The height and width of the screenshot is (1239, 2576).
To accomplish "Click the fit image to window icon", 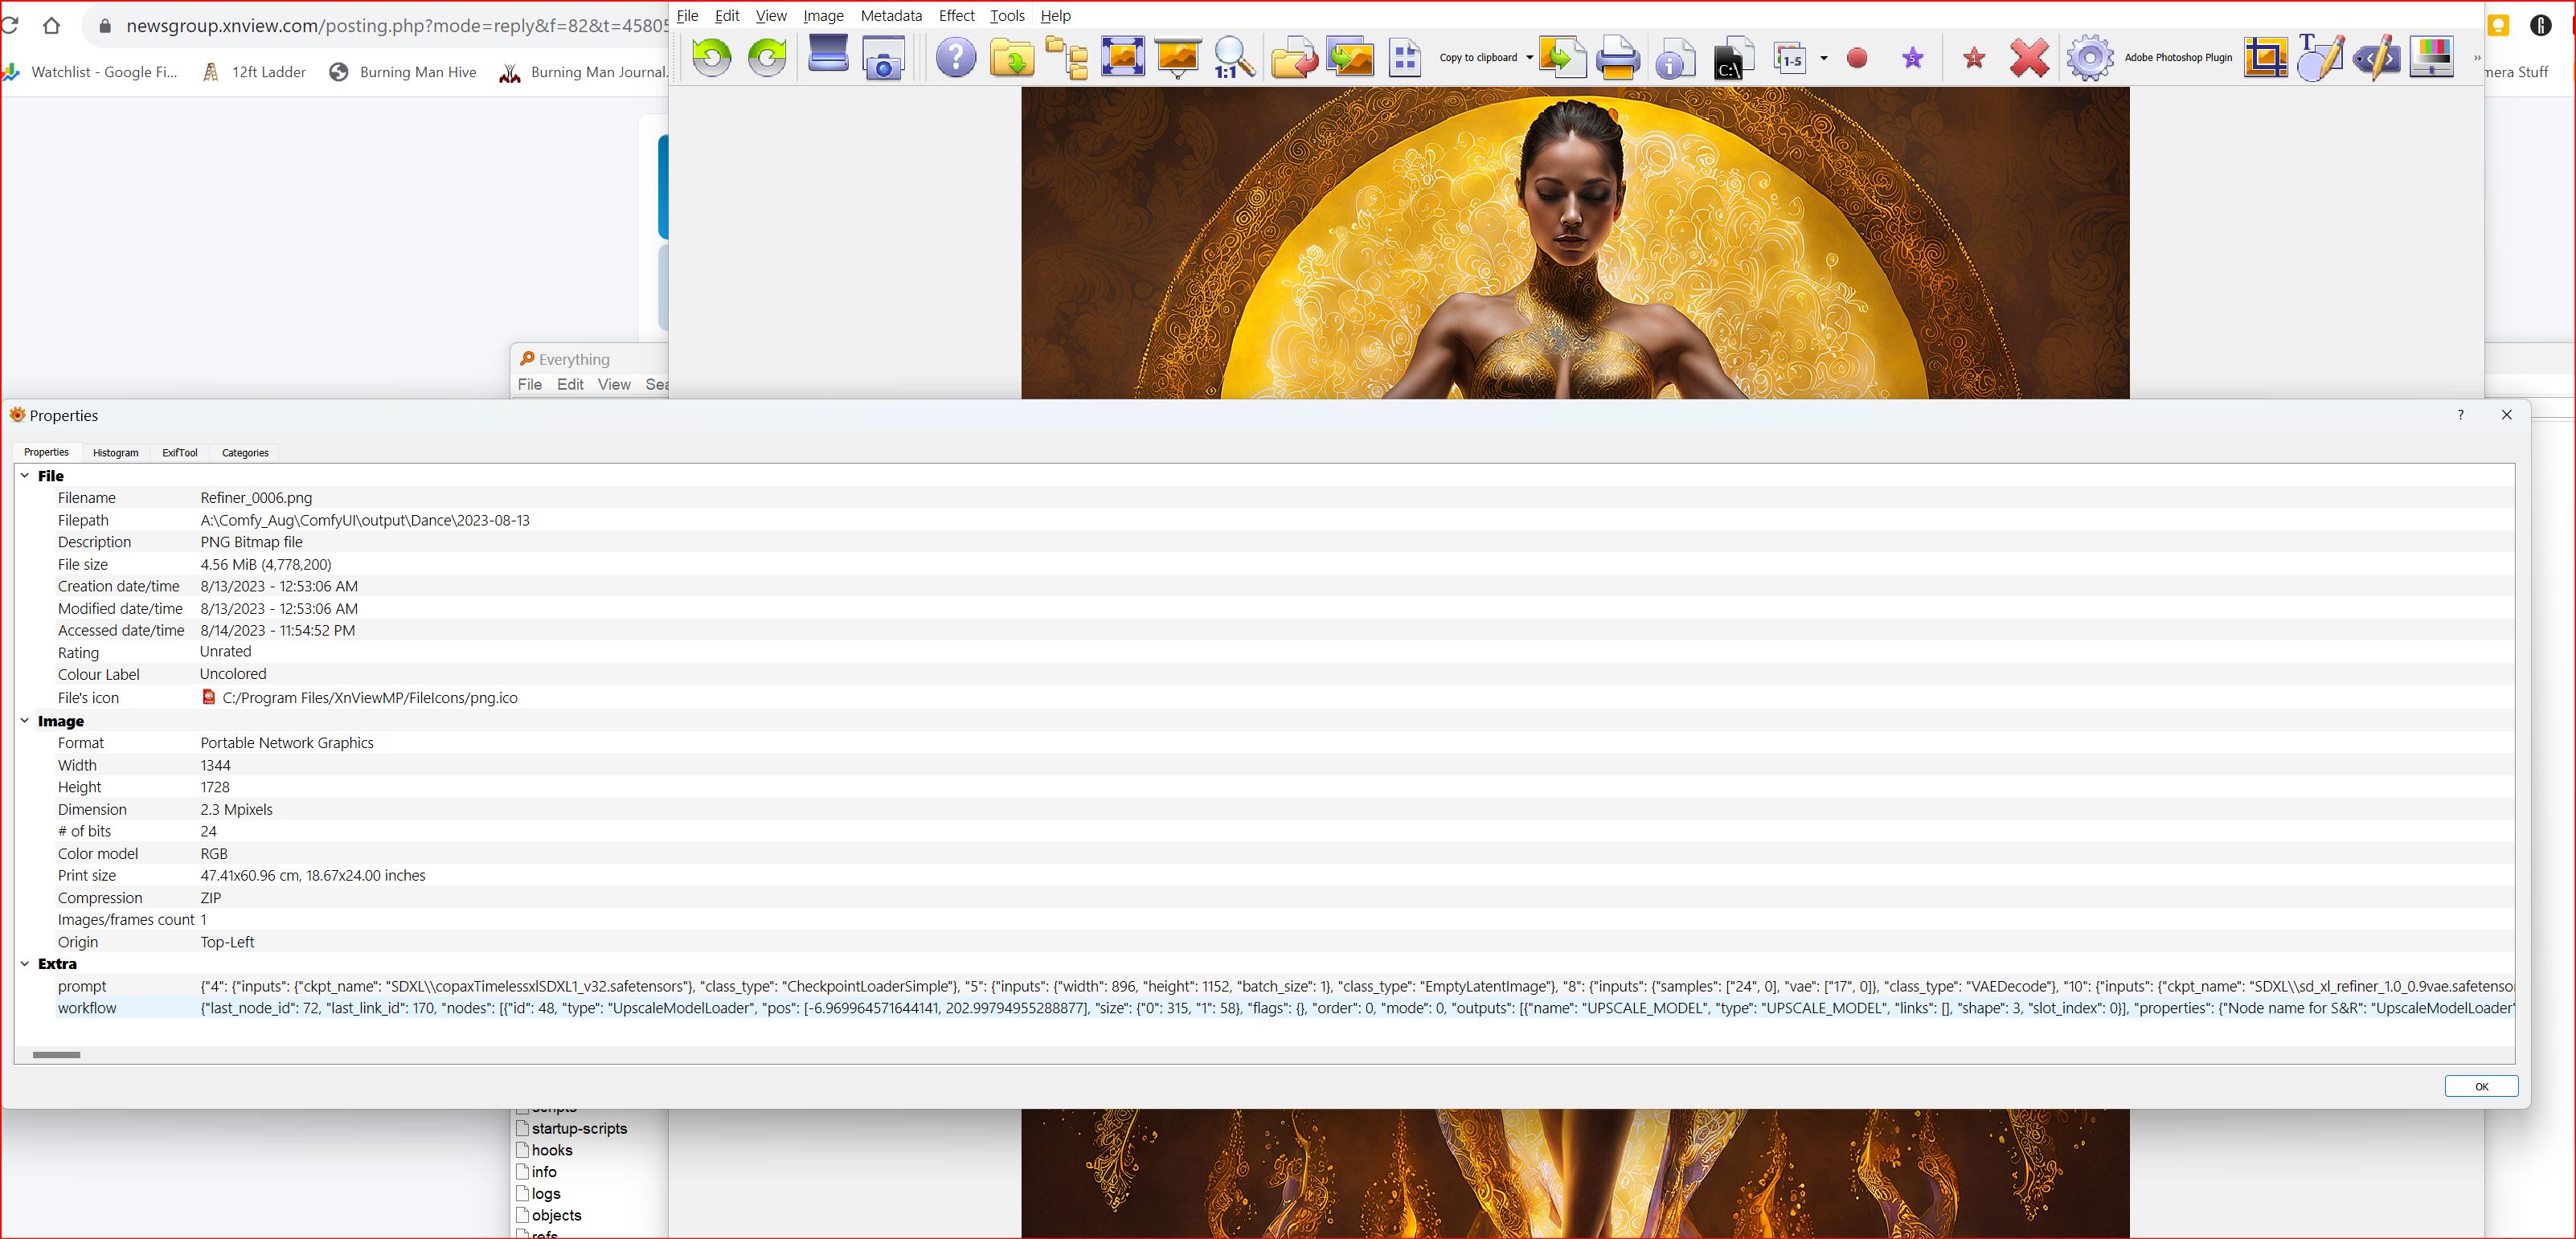I will pyautogui.click(x=1122, y=57).
